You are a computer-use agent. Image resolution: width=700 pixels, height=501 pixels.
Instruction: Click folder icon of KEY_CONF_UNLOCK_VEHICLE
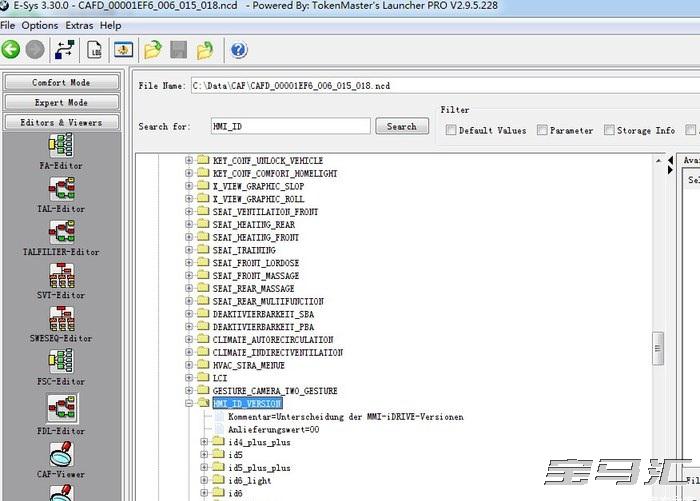tap(203, 160)
